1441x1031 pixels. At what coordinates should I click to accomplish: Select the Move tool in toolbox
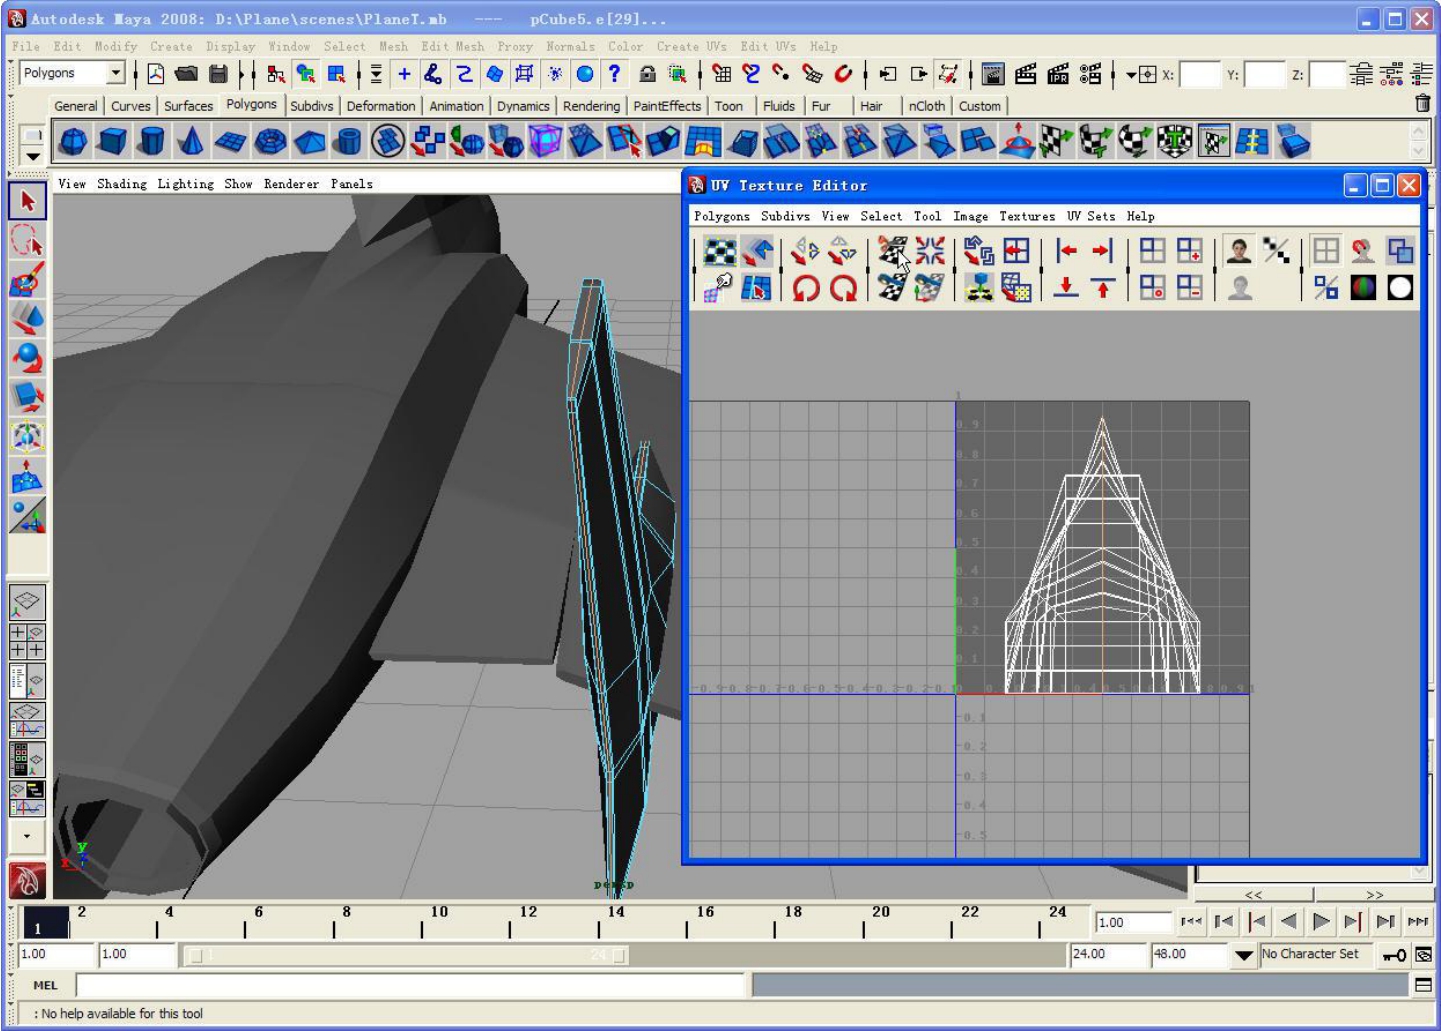pos(27,319)
